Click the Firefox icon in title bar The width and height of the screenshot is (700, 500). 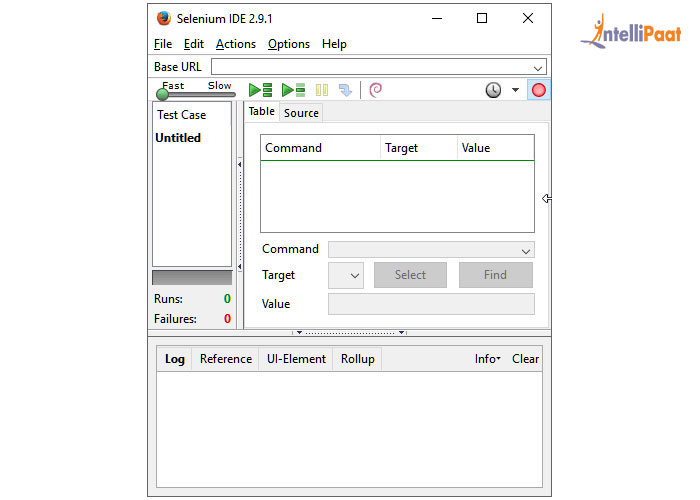point(164,18)
